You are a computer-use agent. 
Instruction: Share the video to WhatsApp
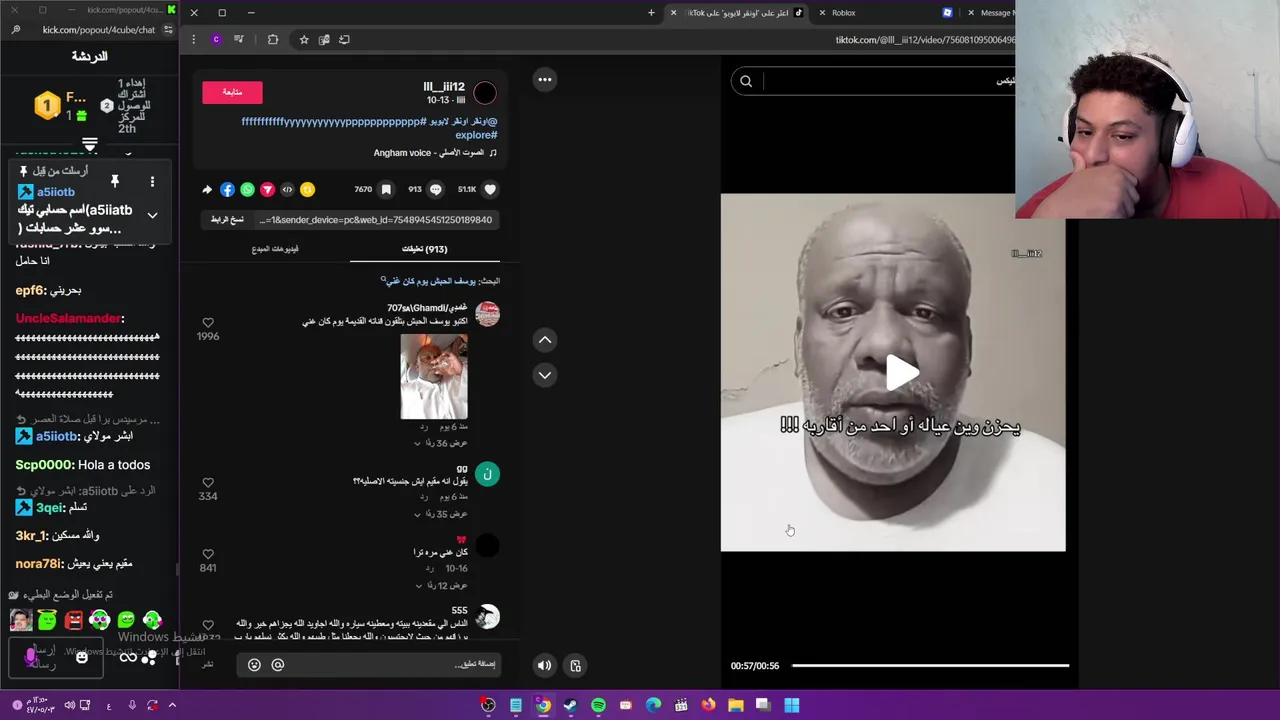tap(247, 189)
